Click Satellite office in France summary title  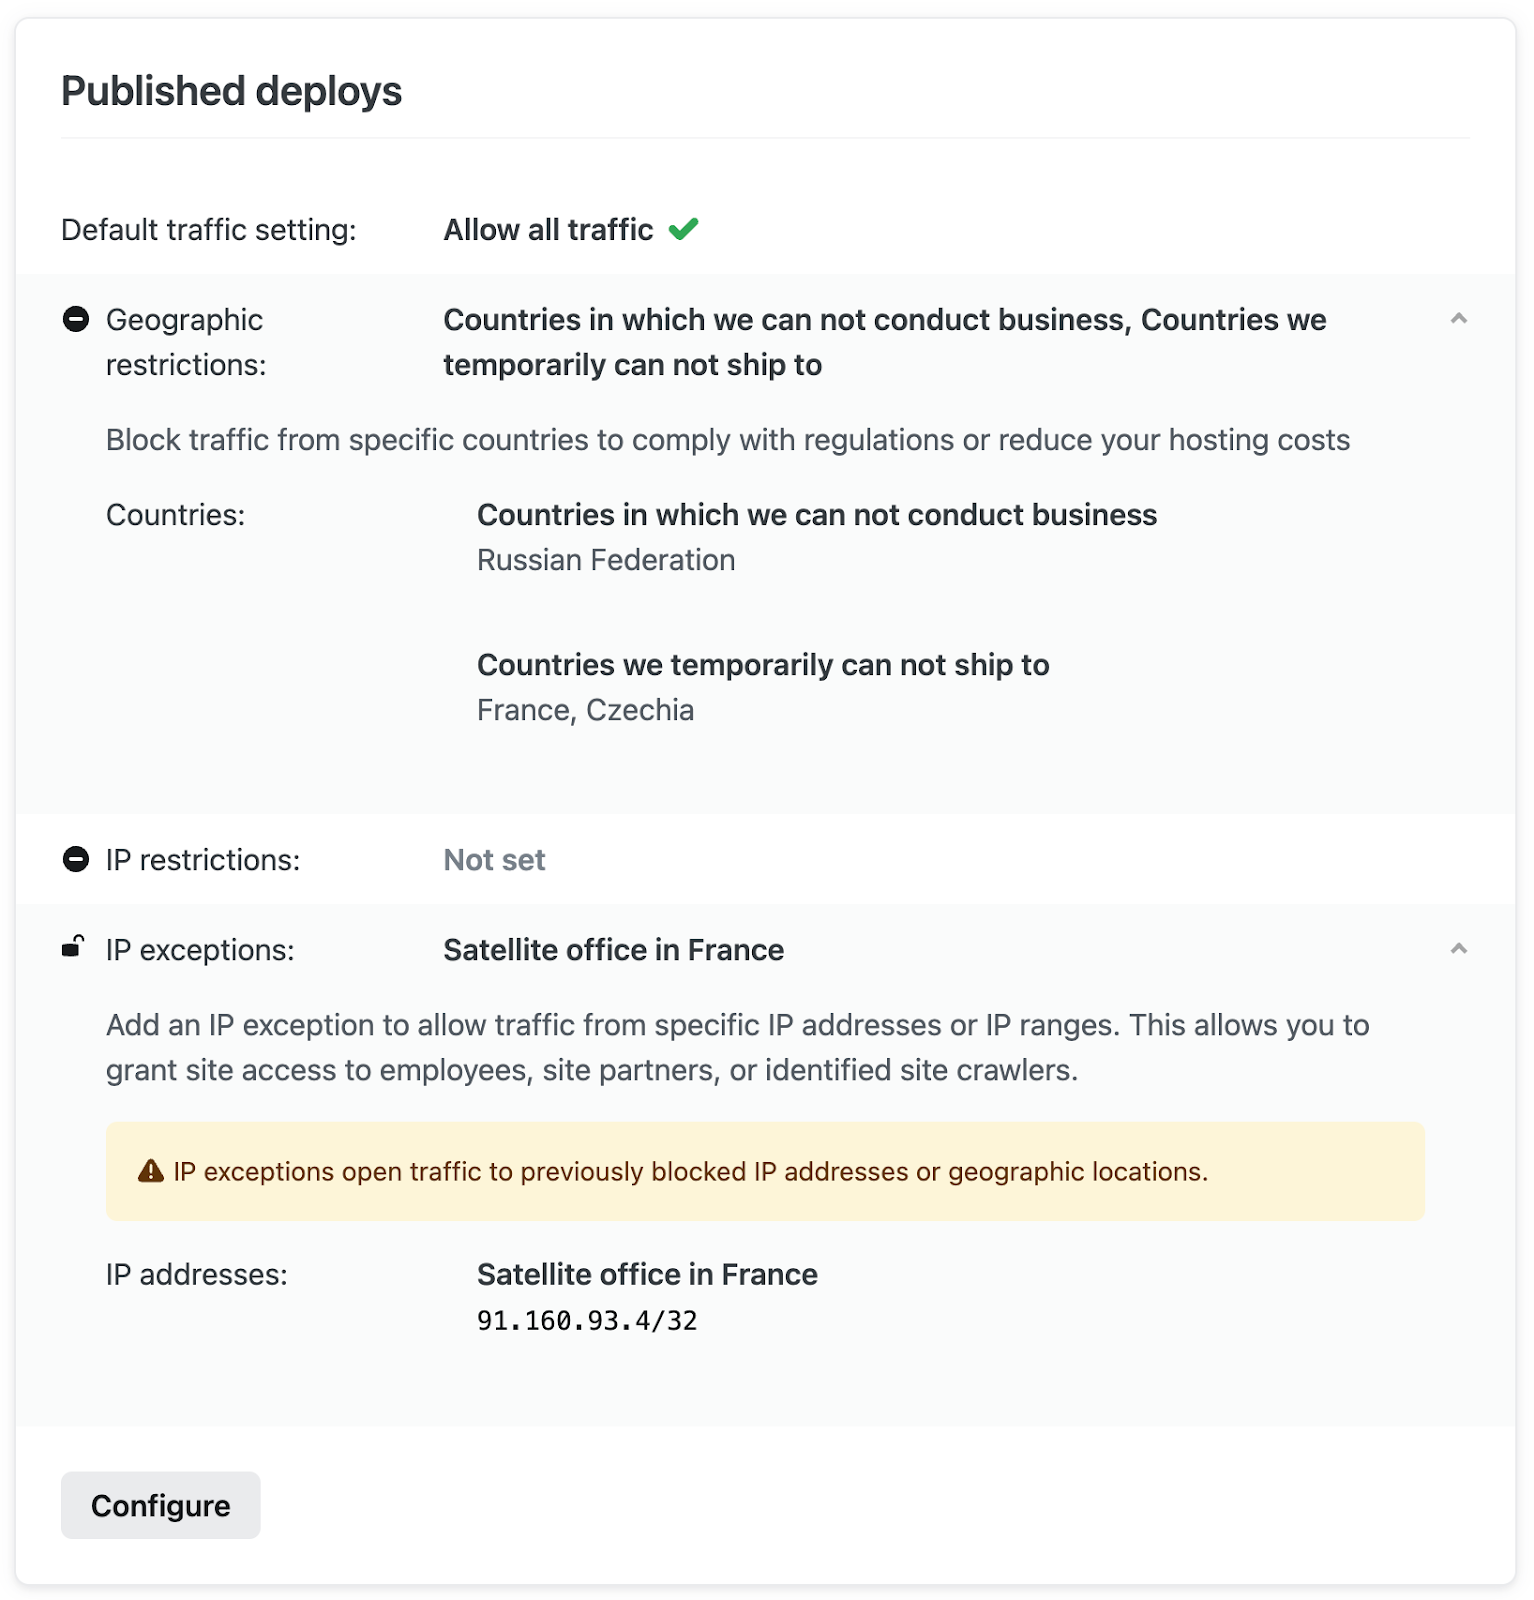tap(613, 950)
